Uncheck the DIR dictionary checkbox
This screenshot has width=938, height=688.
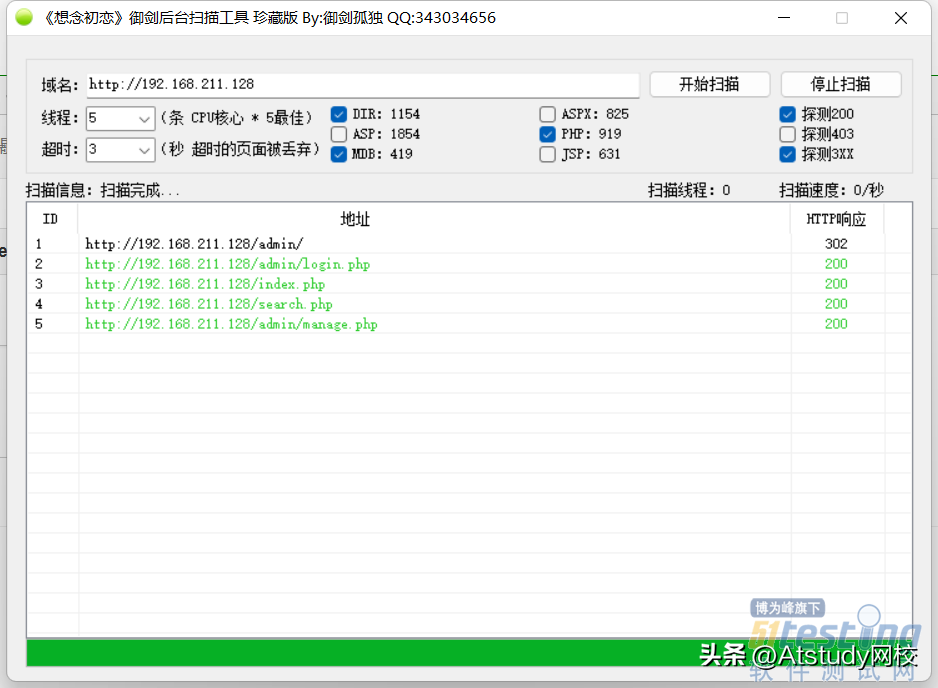click(x=339, y=114)
